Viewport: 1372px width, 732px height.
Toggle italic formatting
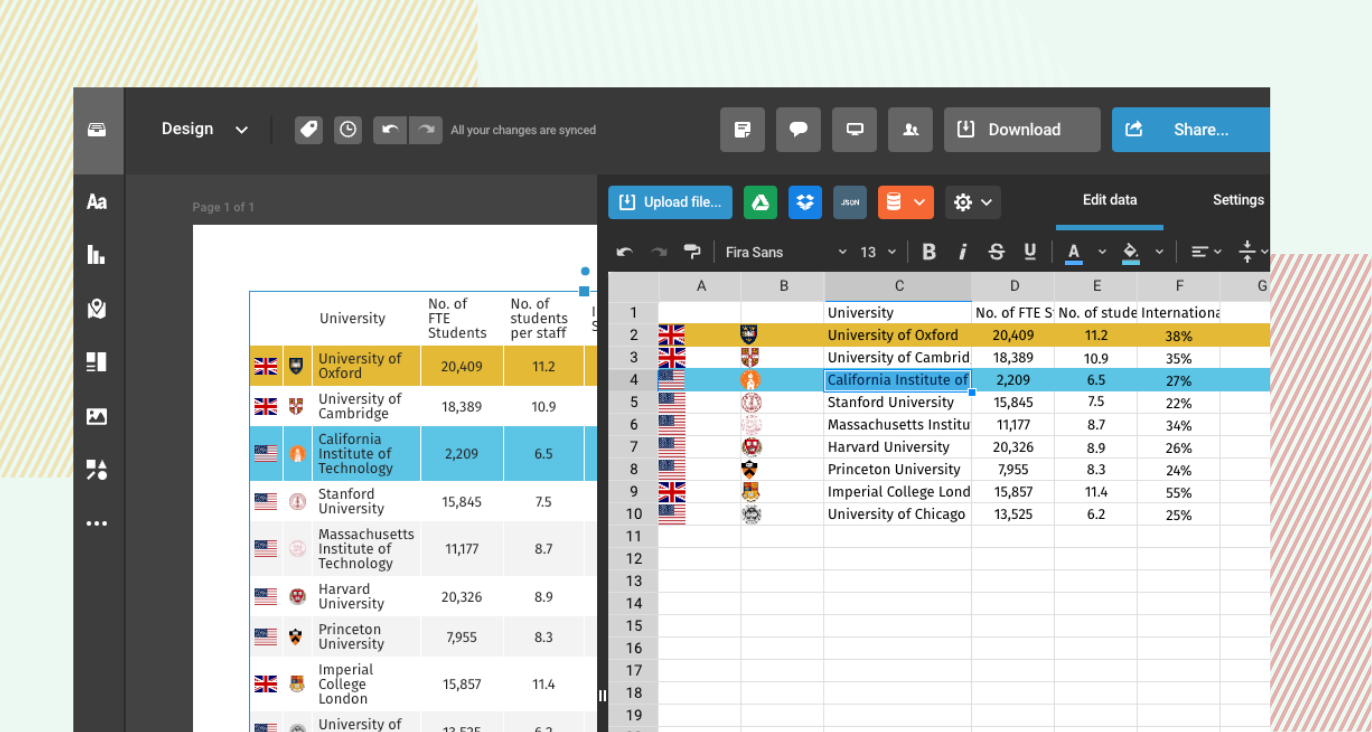coord(962,251)
